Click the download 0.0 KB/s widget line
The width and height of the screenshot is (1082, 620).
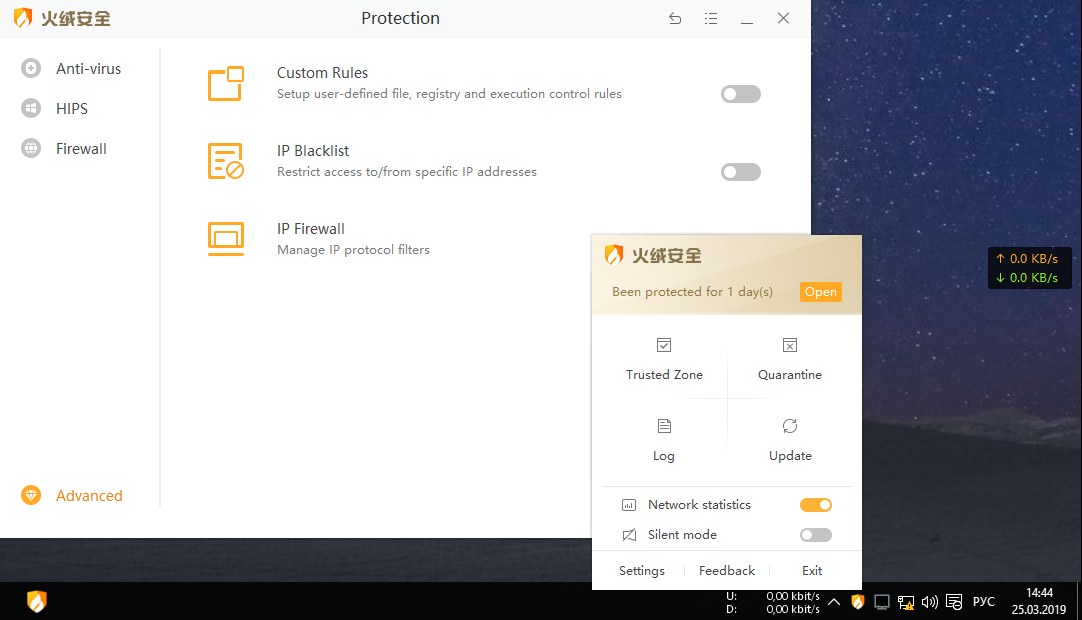click(x=1027, y=278)
